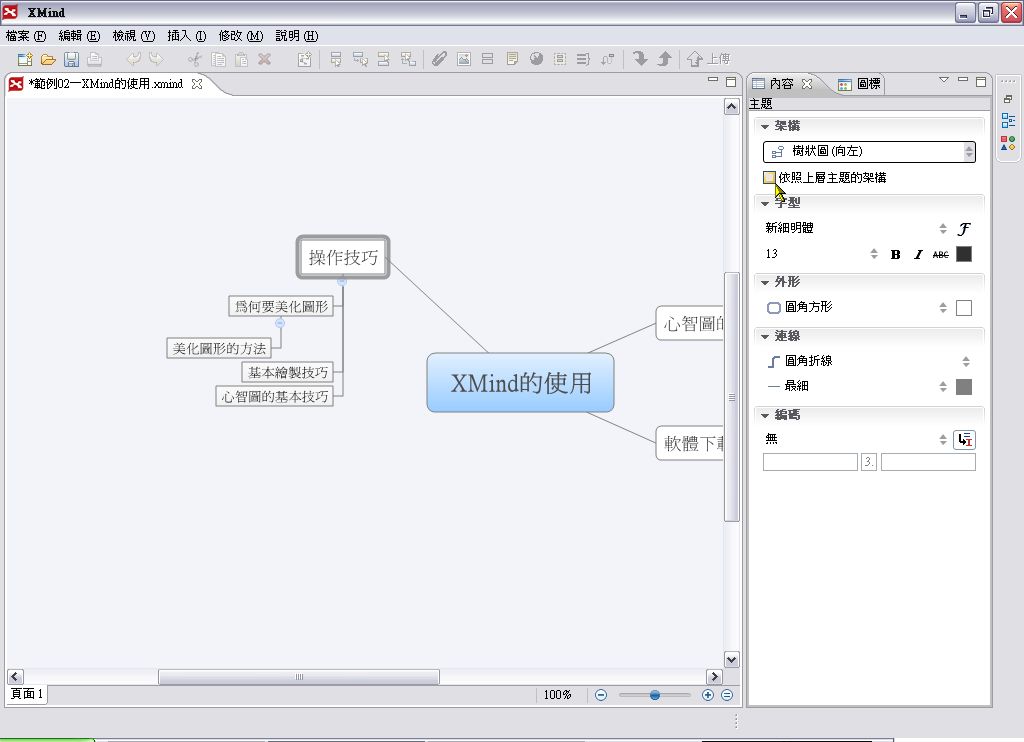Toggle the 依照上層主題的架構 checkbox
Screen dimensions: 1024x742
769,177
